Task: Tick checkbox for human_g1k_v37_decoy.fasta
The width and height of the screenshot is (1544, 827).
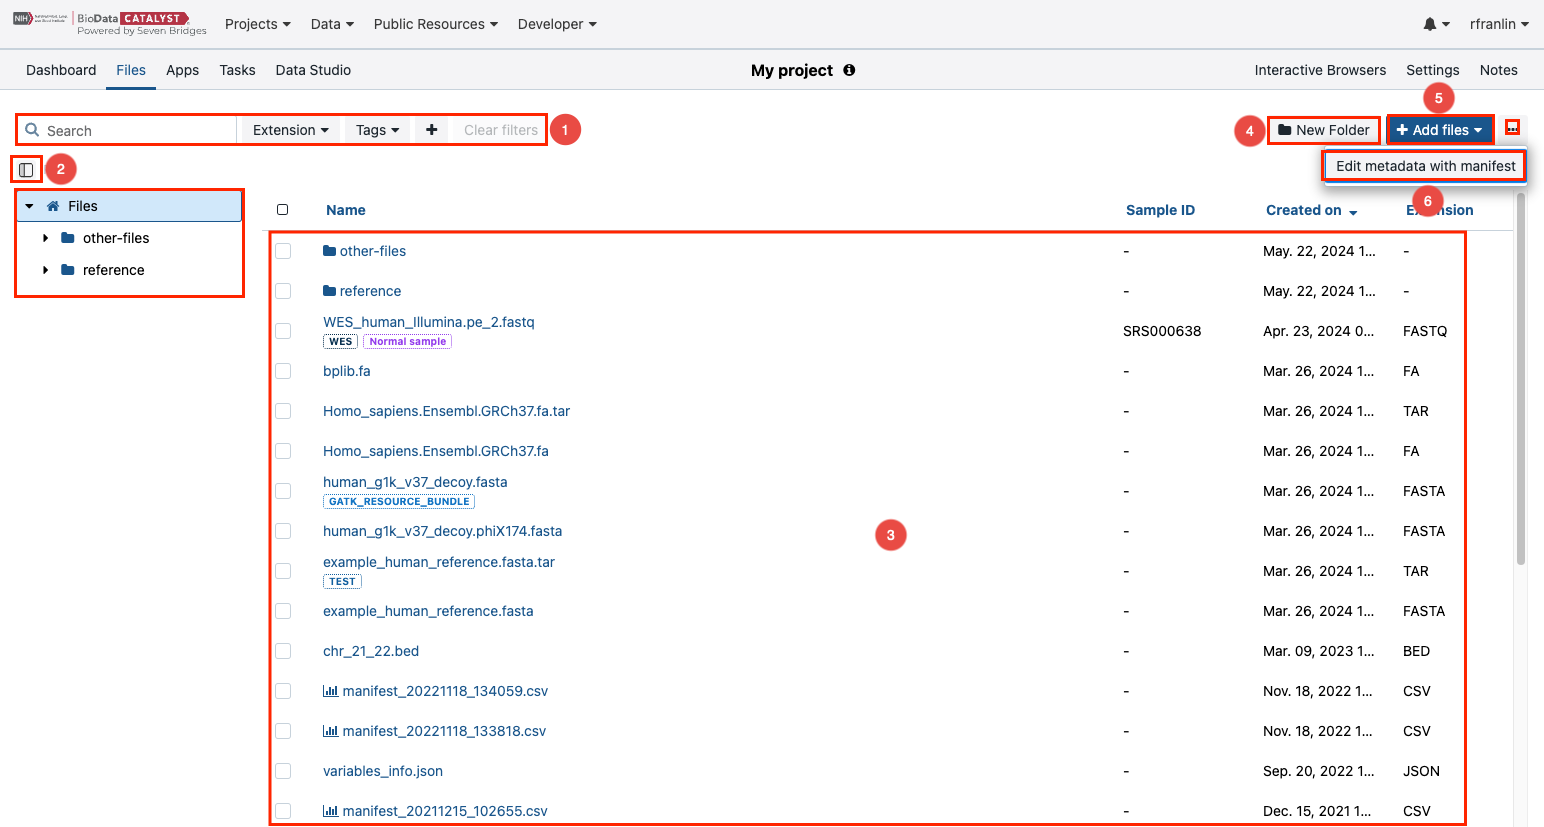Action: tap(283, 491)
